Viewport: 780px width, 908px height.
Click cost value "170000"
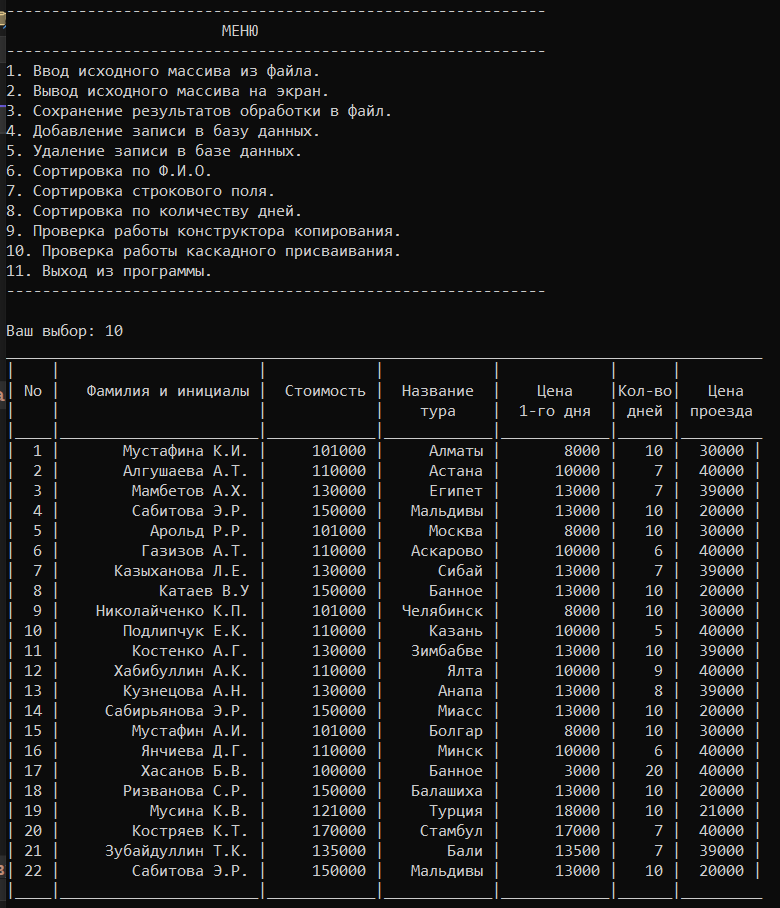pos(339,831)
